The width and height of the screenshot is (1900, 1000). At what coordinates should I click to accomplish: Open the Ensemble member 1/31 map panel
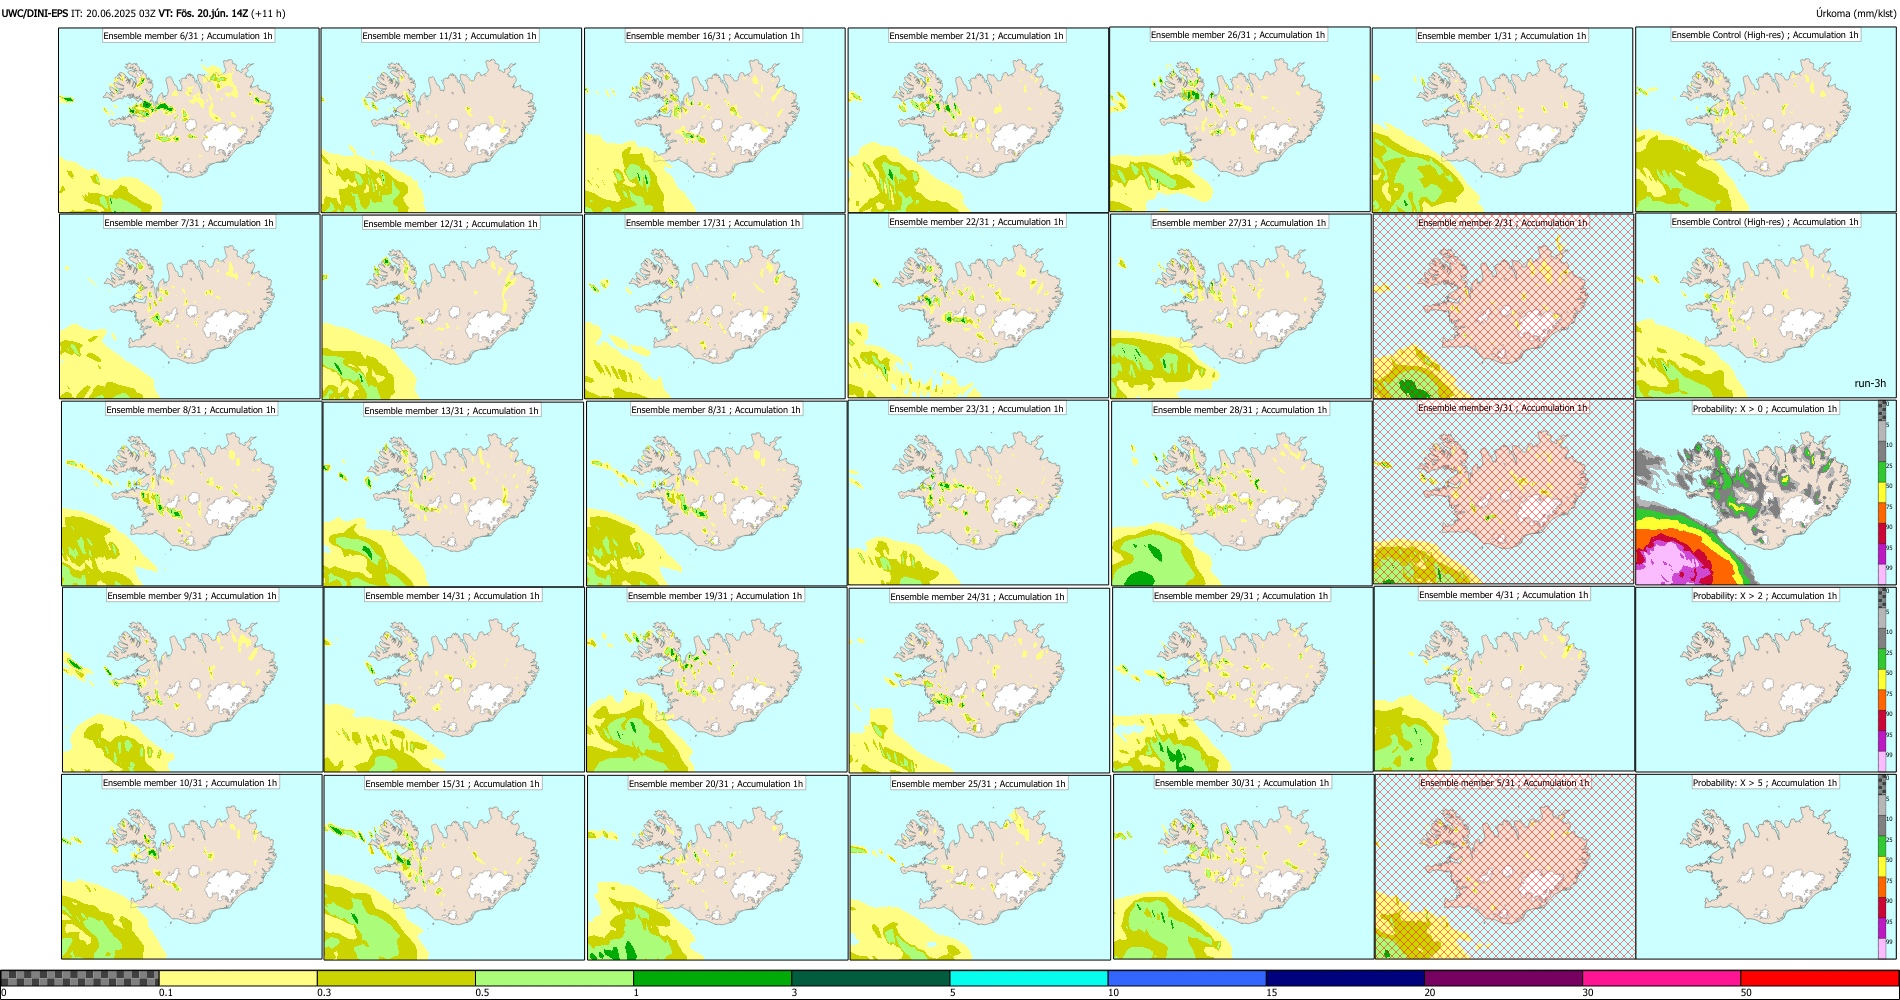click(x=1502, y=120)
